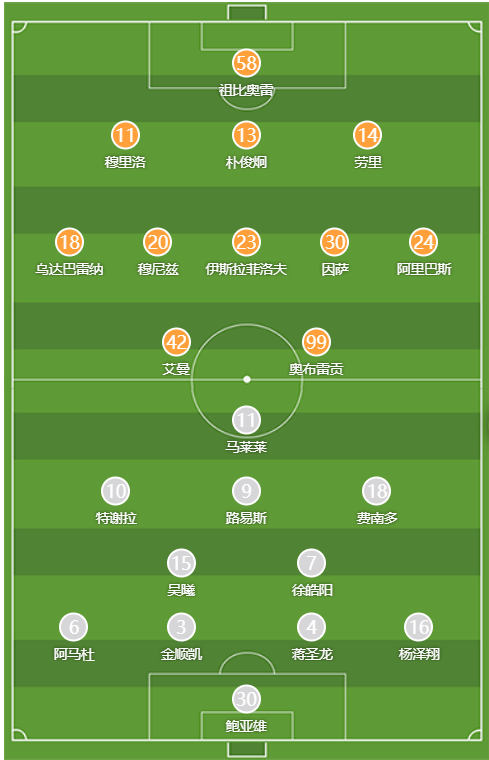Click grey goalkeeper 30 鲍亚雄
The image size is (489, 760).
point(246,698)
